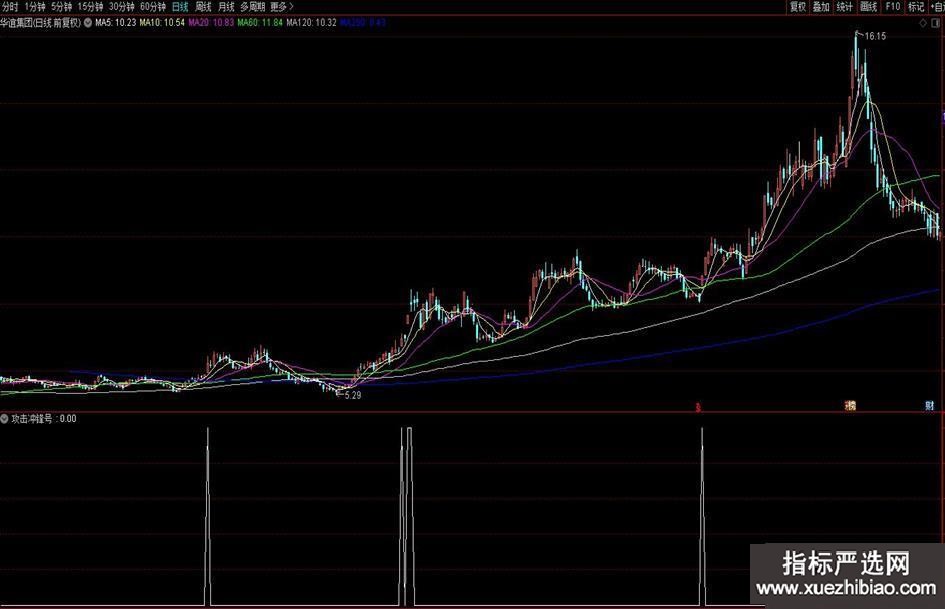Open the 画线 drawing tools

[868, 7]
